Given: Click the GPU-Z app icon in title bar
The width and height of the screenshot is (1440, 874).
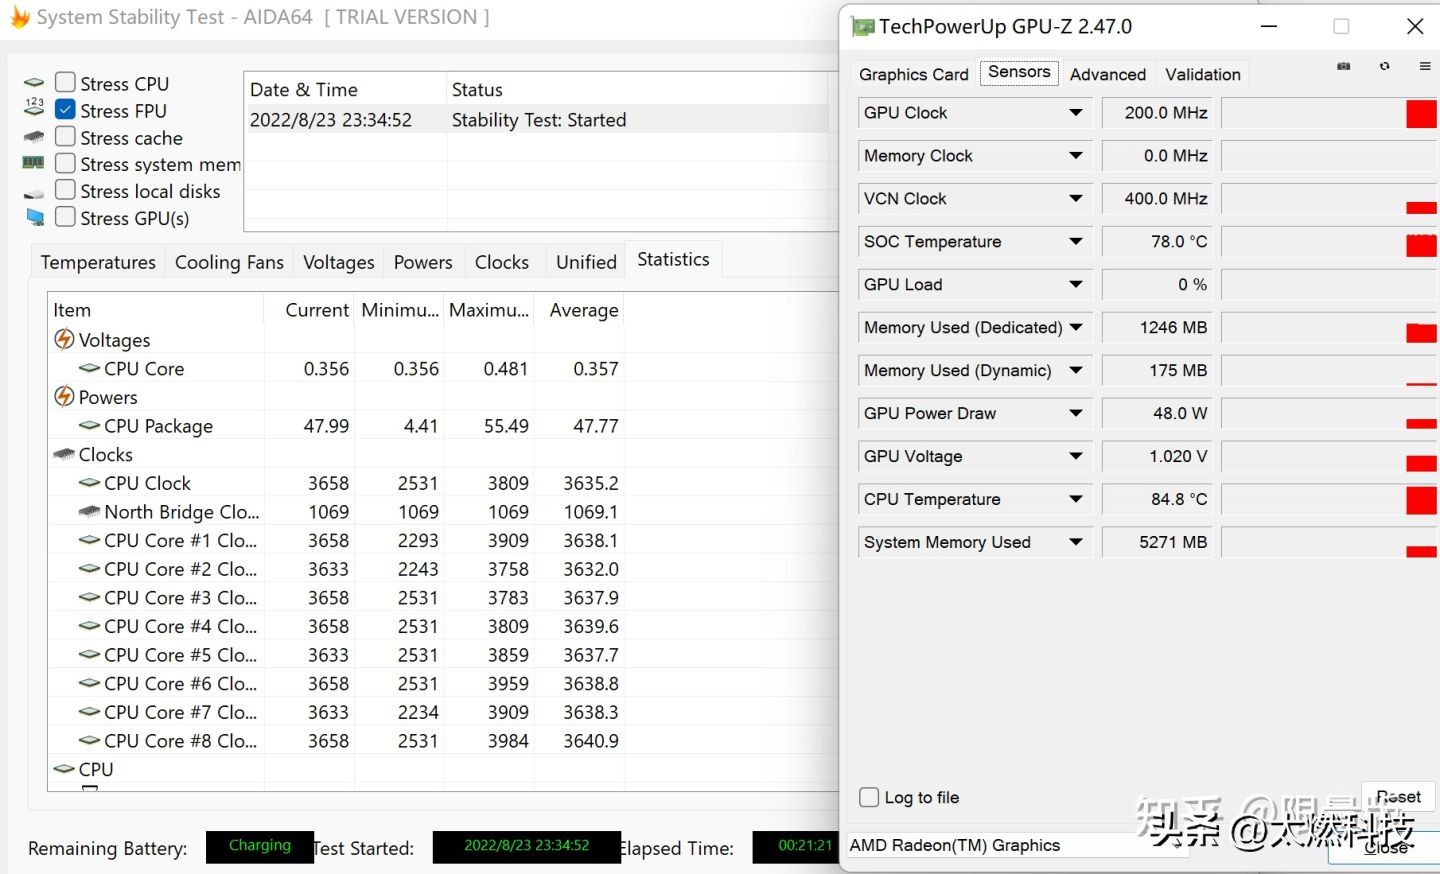Looking at the screenshot, I should 862,27.
